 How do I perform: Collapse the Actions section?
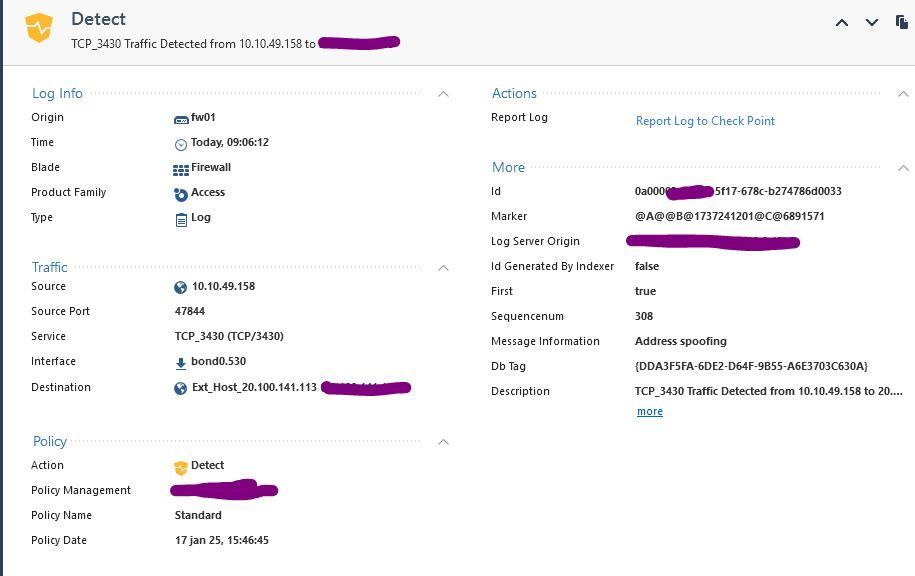coord(903,94)
